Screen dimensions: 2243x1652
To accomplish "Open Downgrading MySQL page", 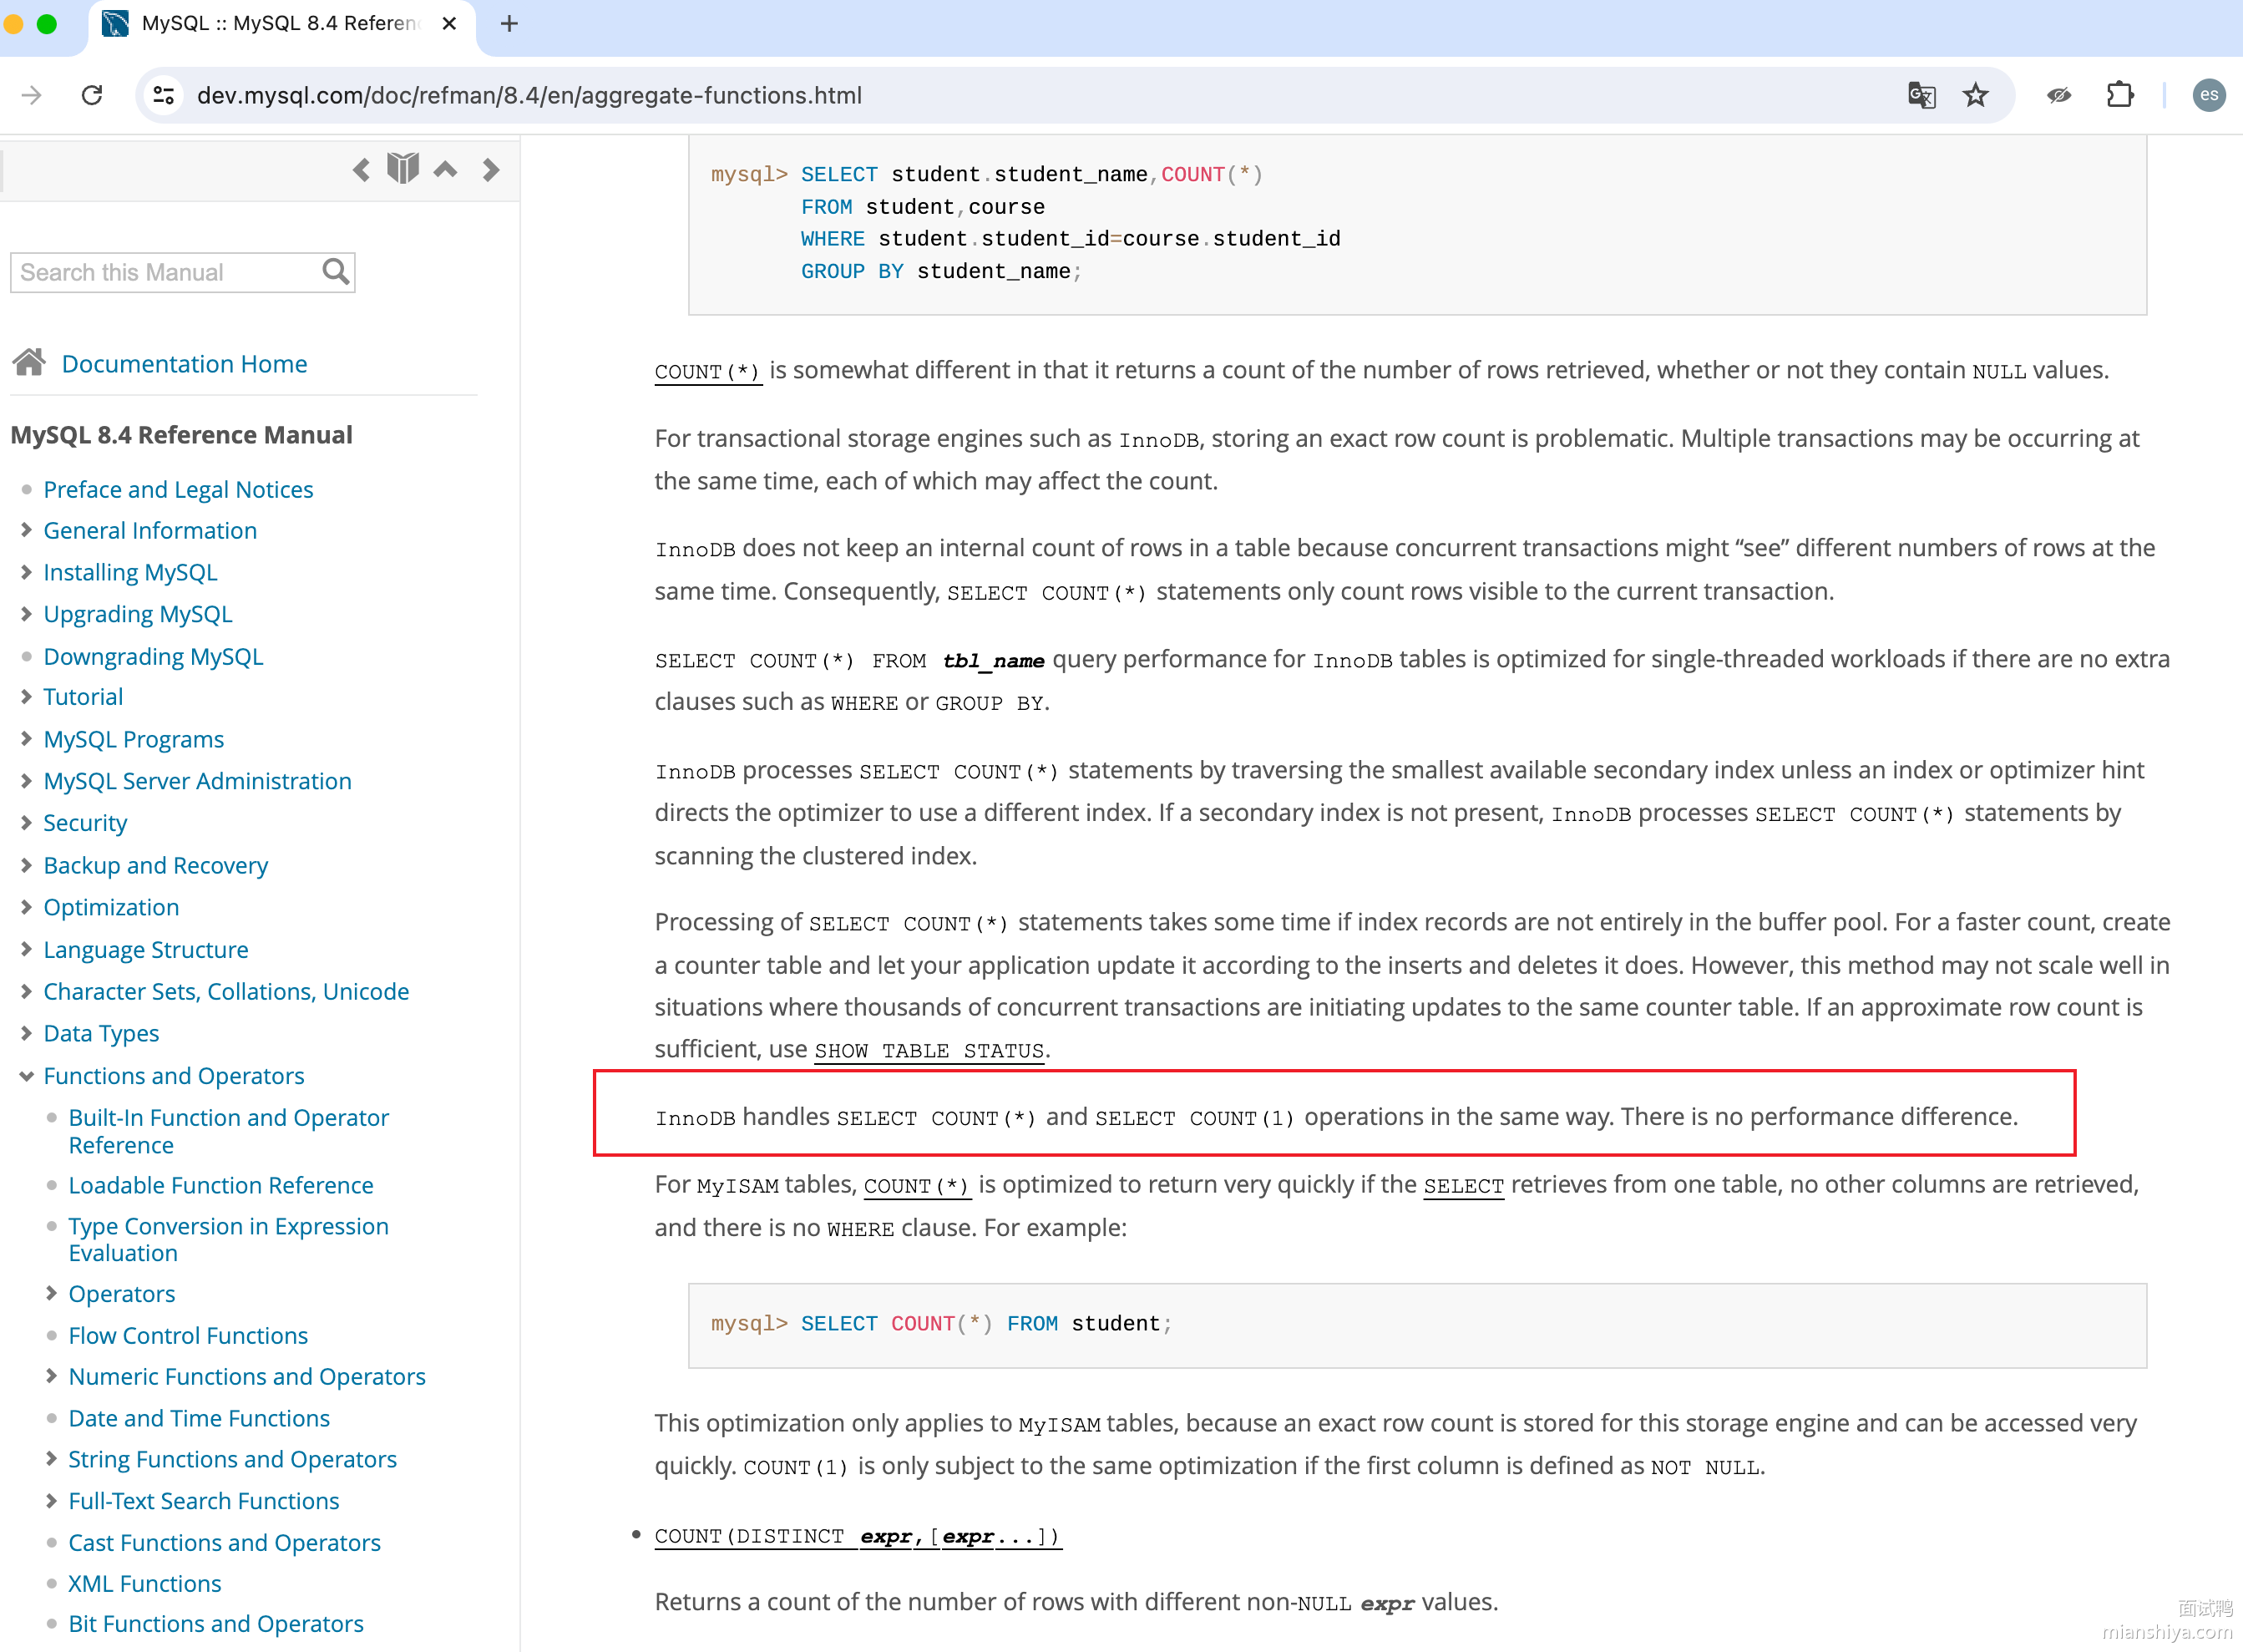I will click(x=153, y=656).
